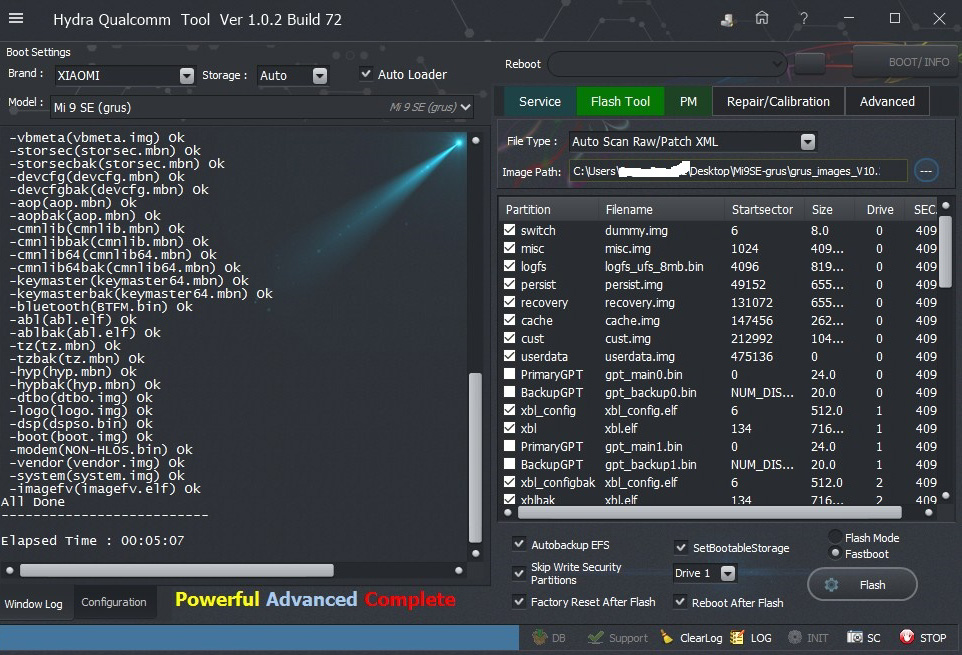The image size is (962, 655).
Task: Open help via question mark icon
Action: coord(804,18)
